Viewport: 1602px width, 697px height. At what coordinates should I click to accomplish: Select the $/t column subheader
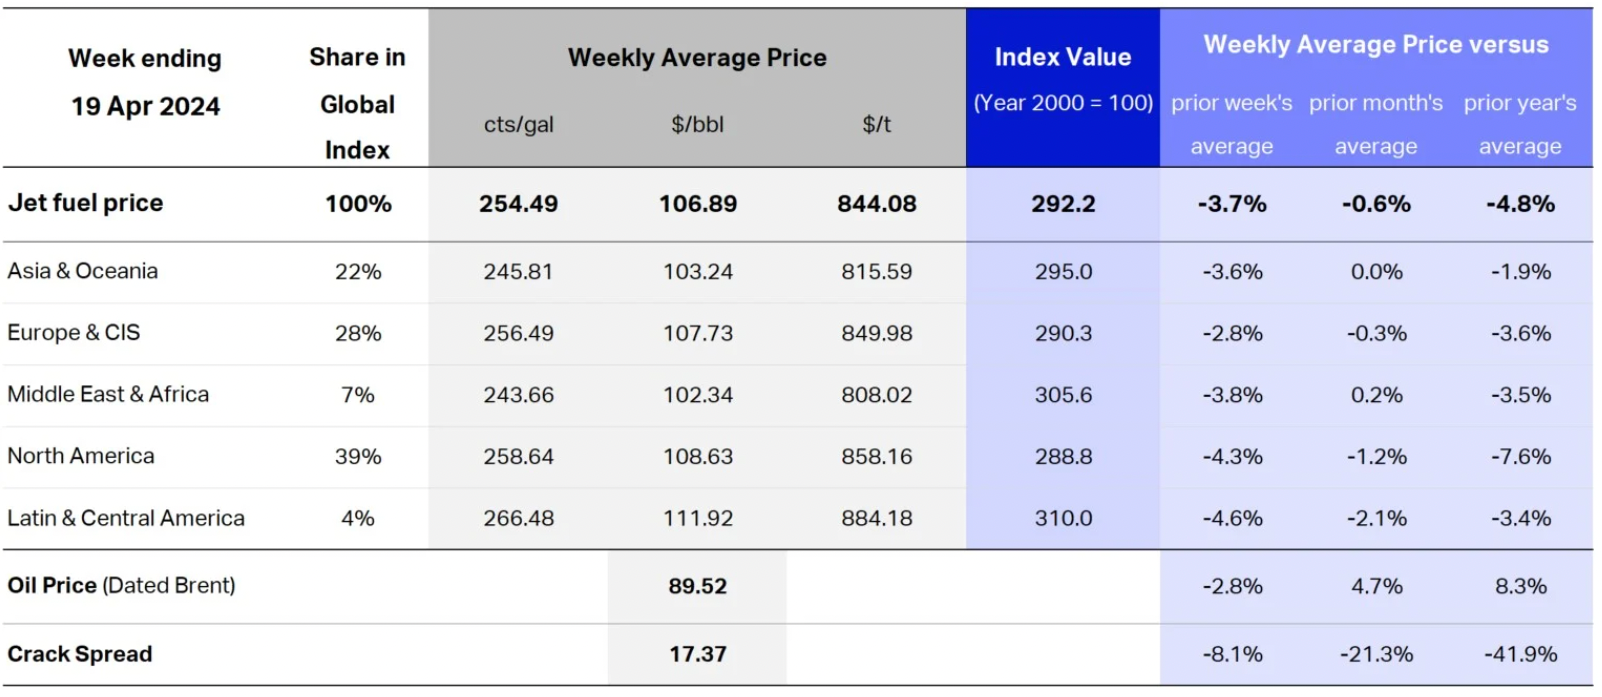click(876, 125)
